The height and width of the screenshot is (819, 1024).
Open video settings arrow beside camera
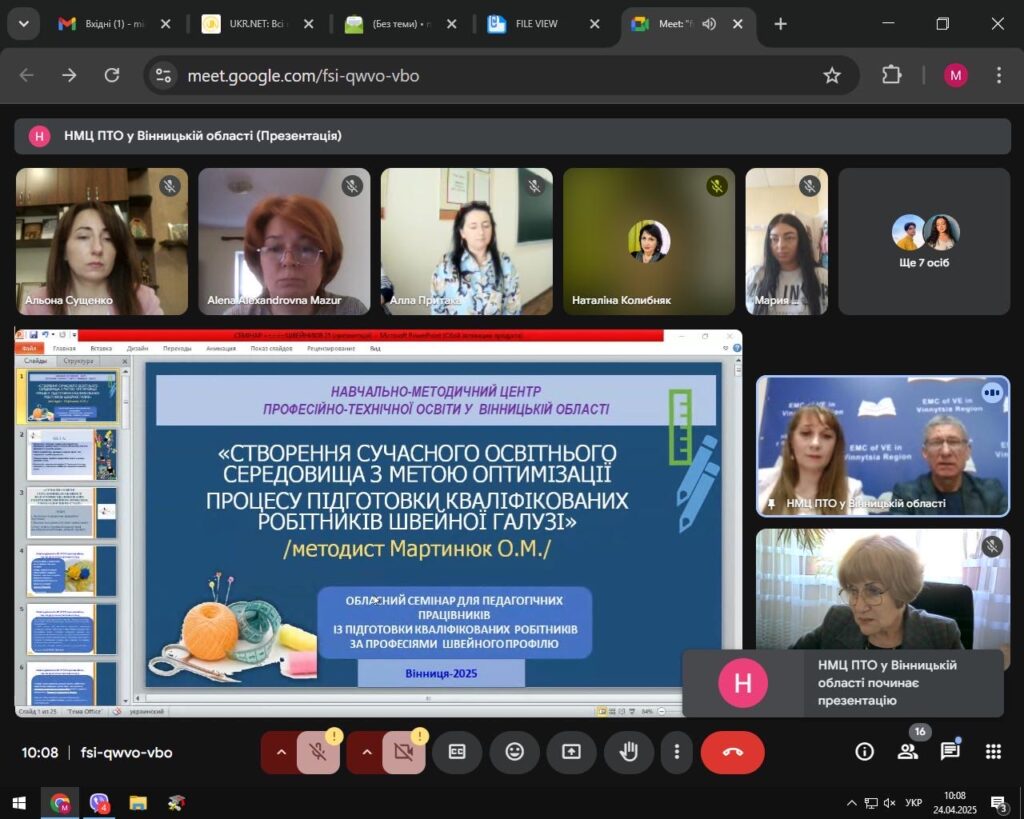tap(366, 752)
